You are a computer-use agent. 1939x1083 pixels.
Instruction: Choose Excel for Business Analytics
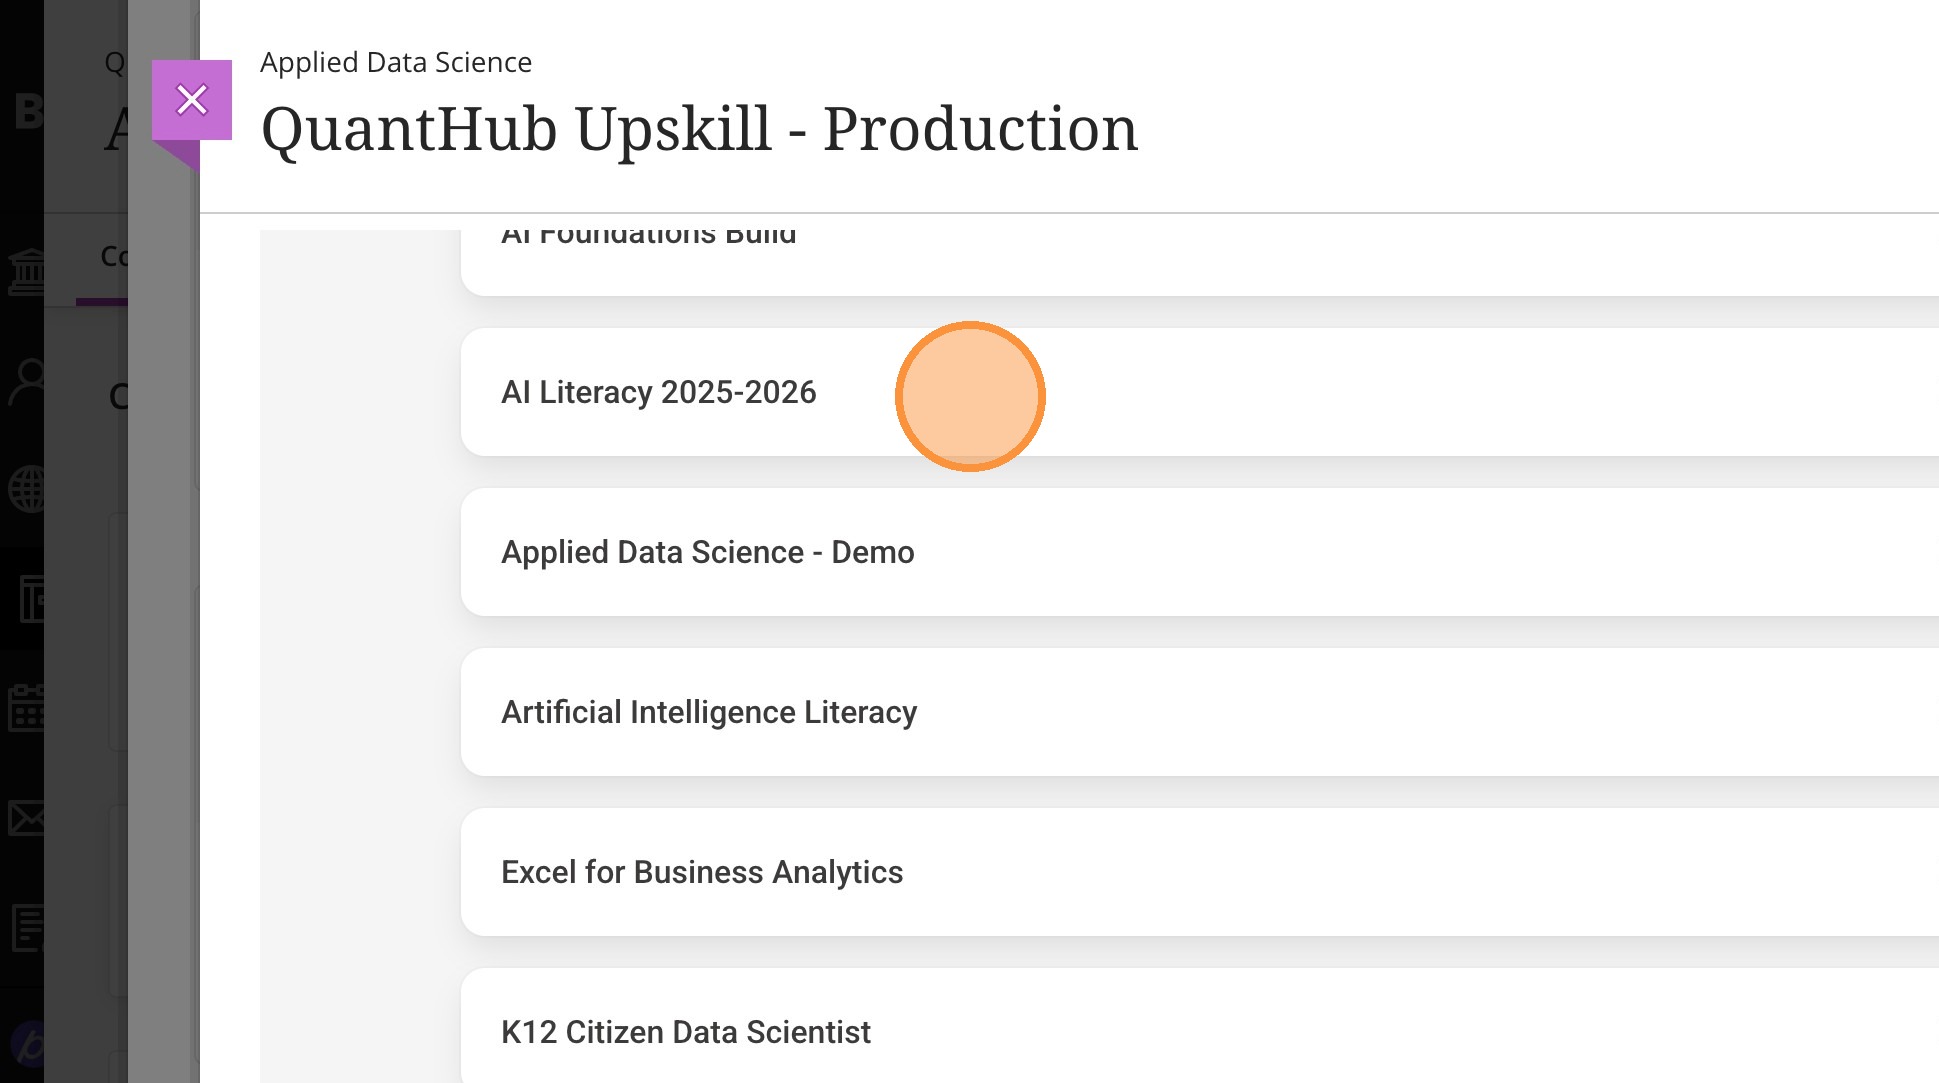(701, 872)
